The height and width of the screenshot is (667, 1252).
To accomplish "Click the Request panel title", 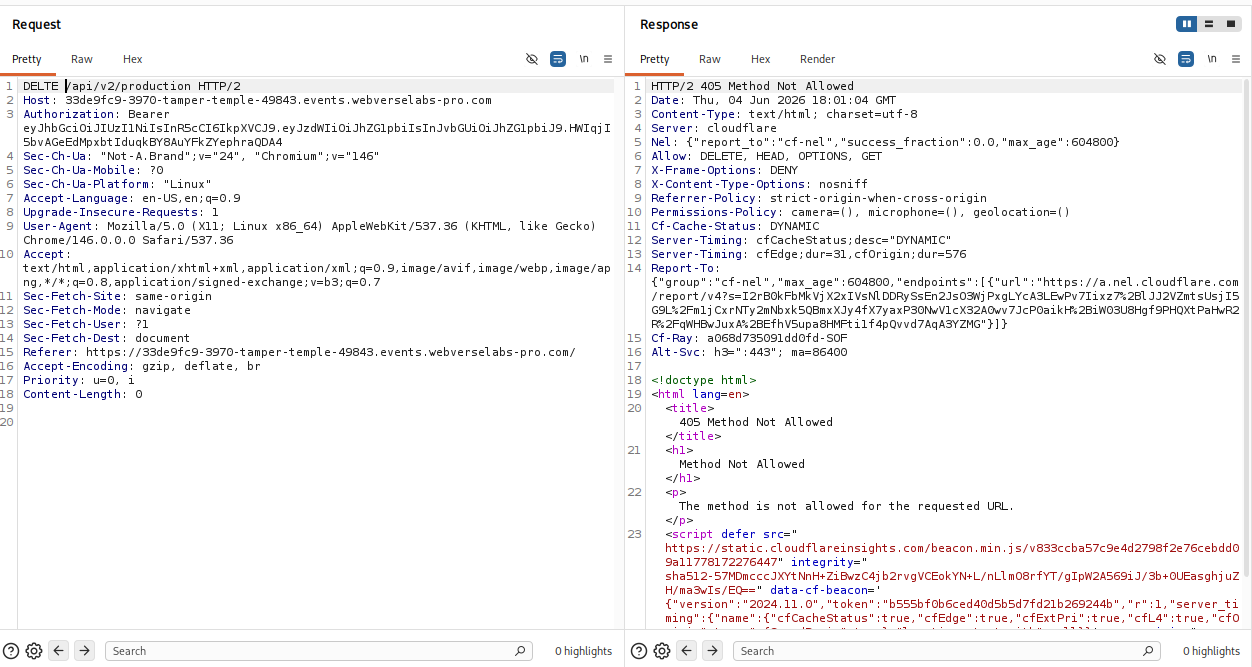I will (36, 24).
